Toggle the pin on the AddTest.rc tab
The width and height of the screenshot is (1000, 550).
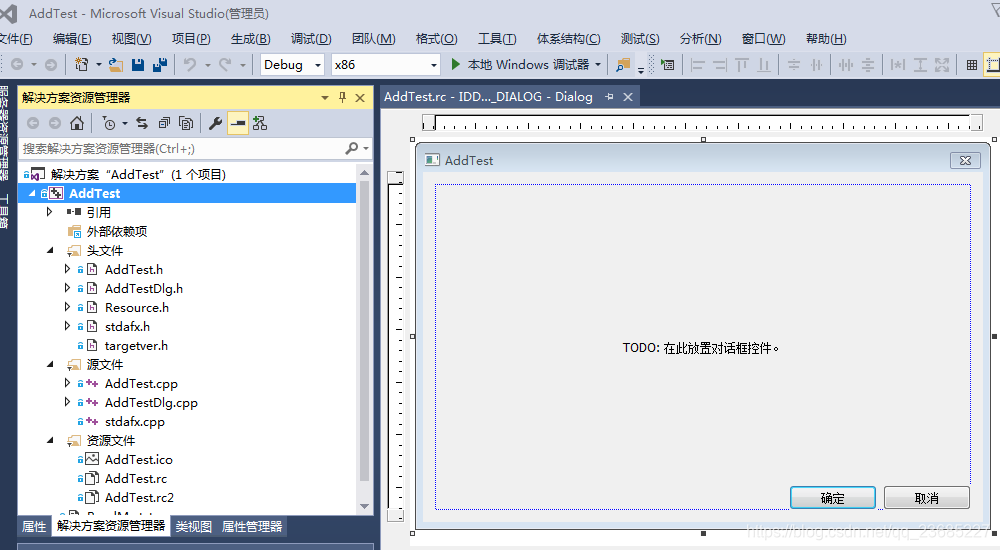(x=609, y=96)
